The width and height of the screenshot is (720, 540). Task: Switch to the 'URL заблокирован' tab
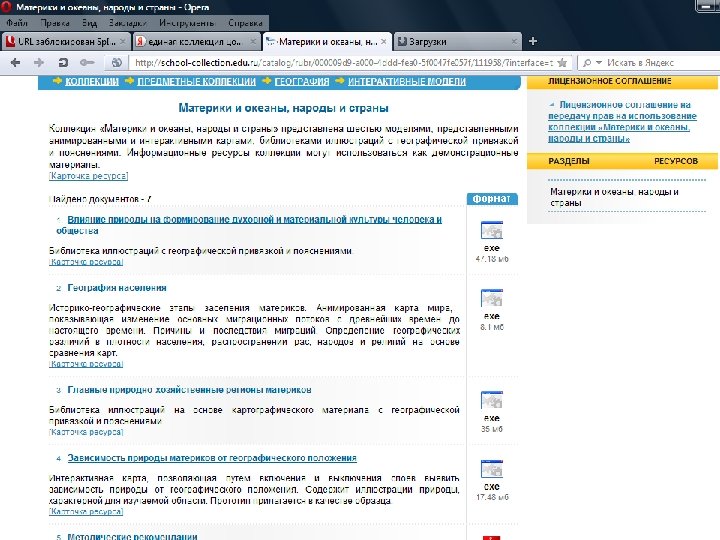point(66,42)
